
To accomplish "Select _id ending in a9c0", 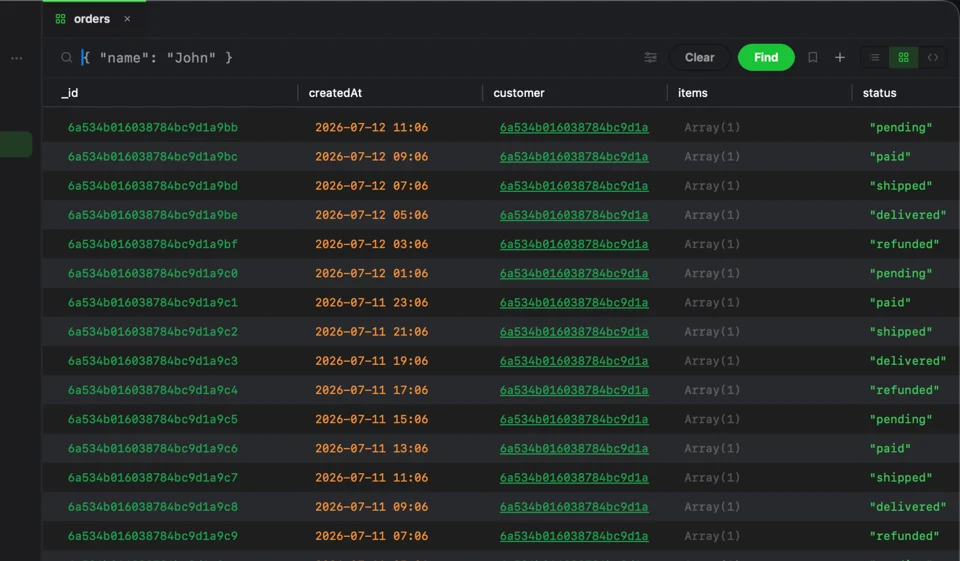I will (152, 273).
